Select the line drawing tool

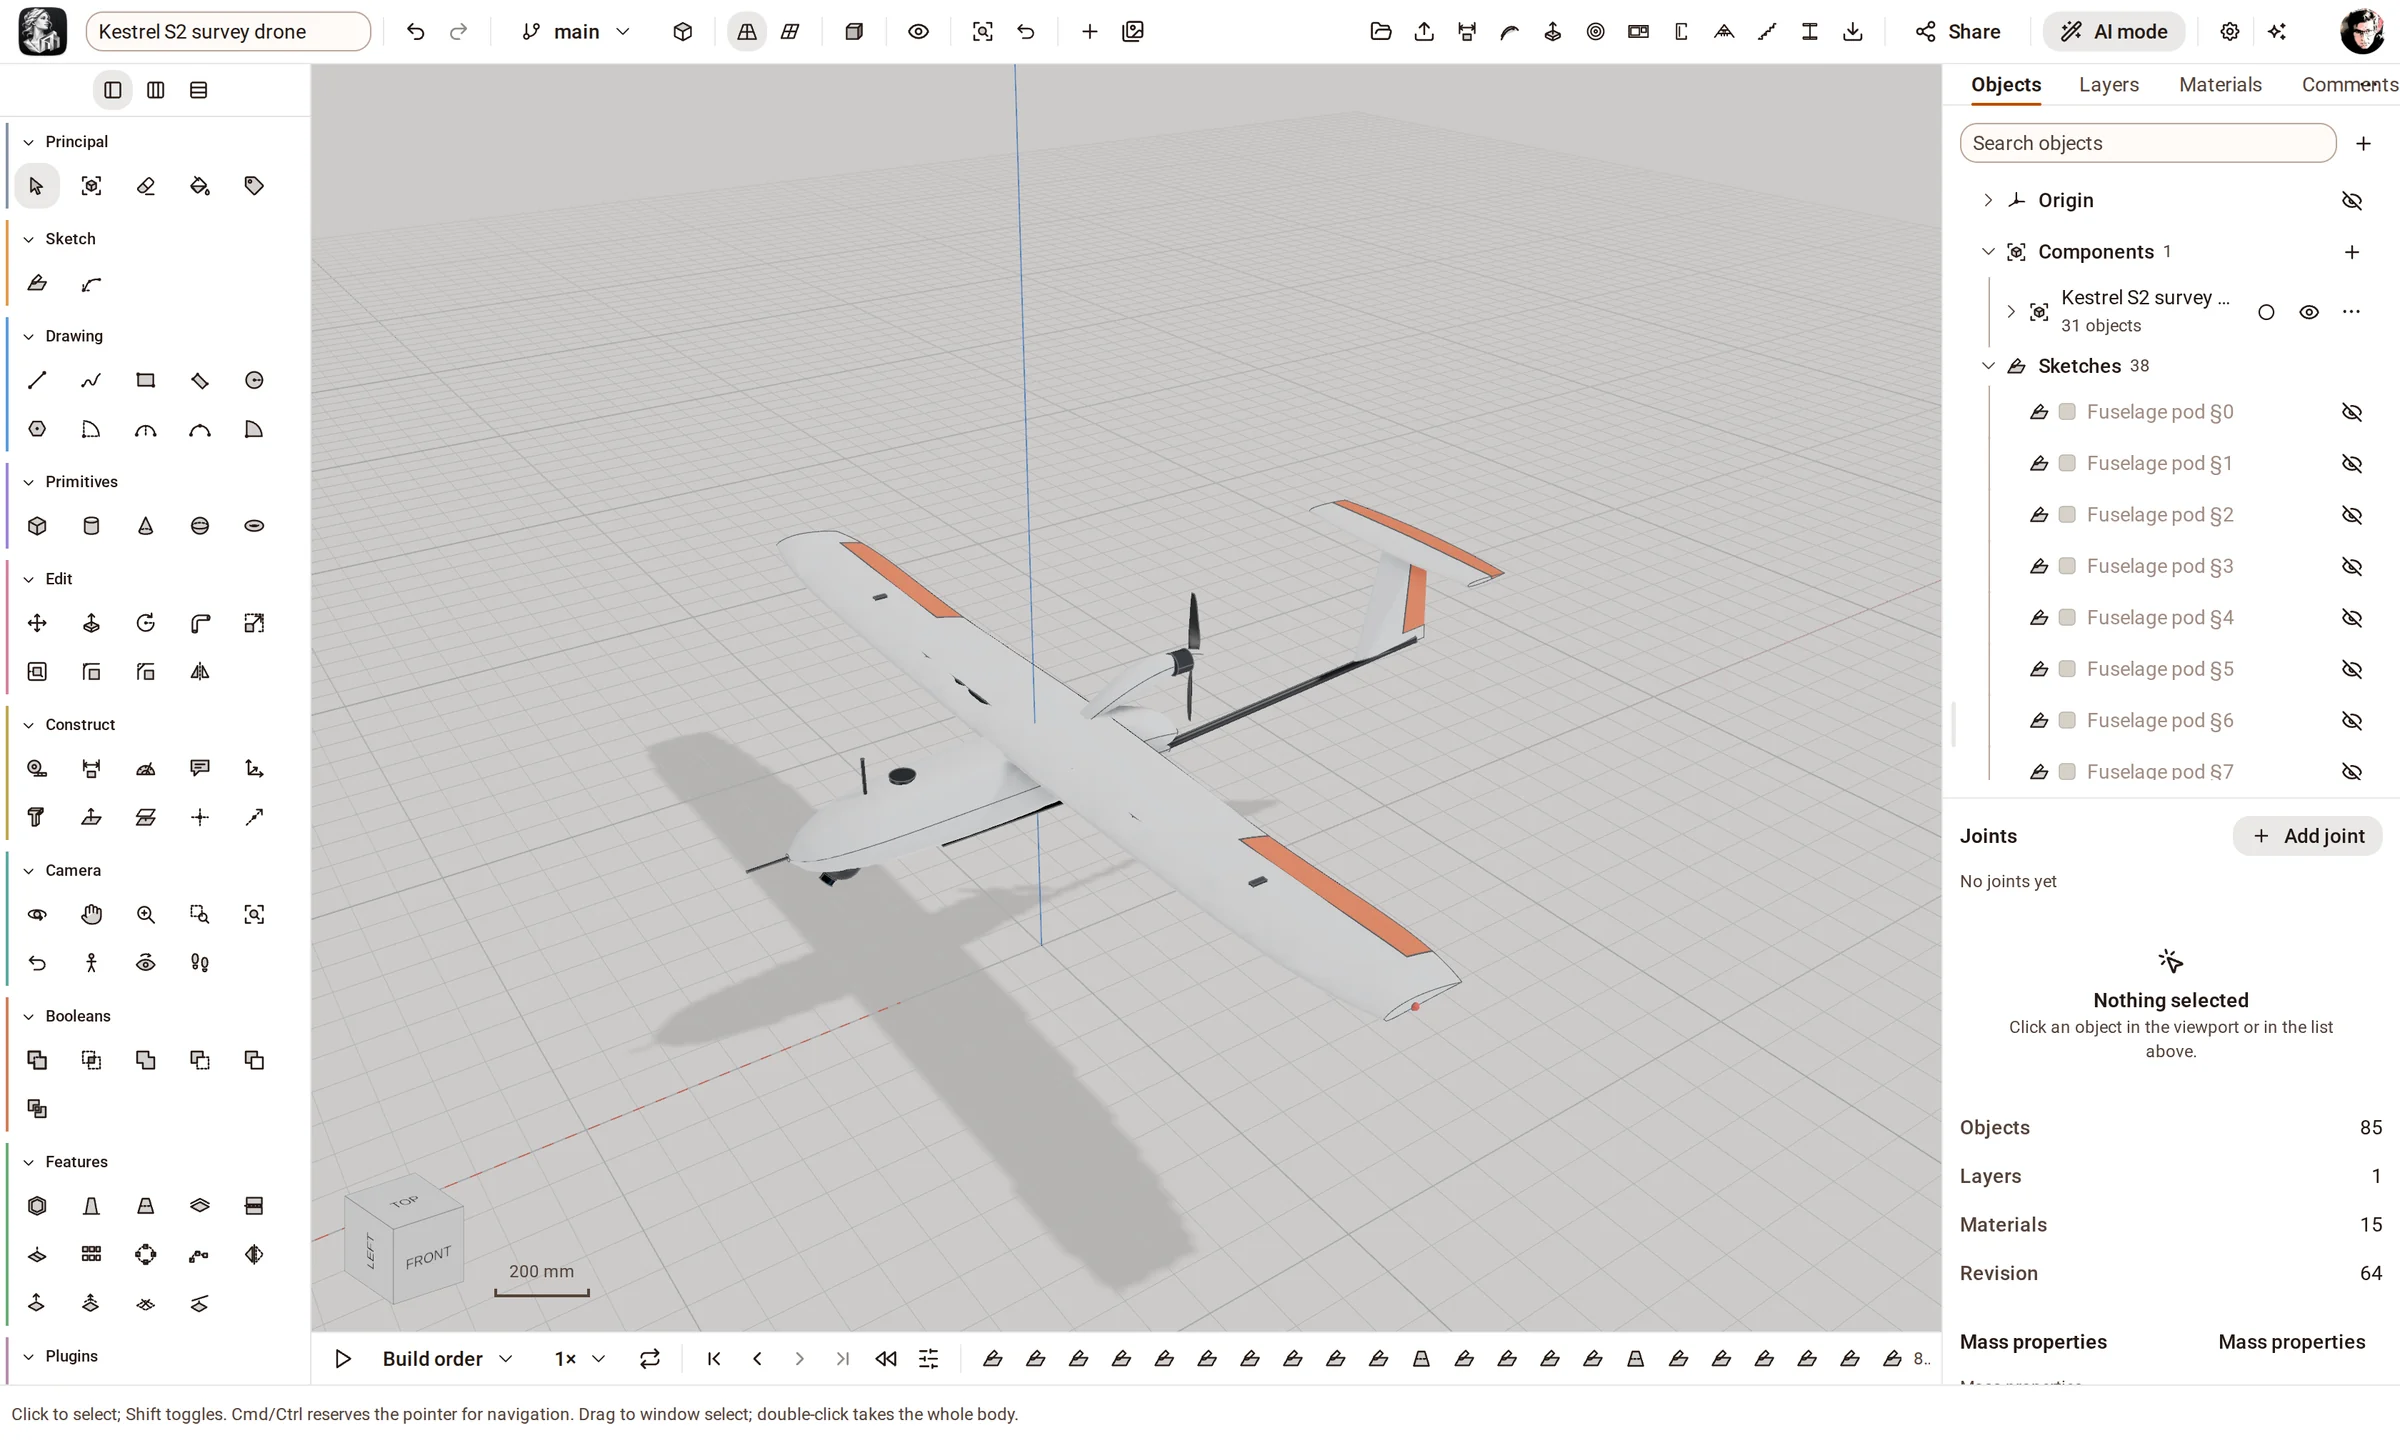pos(37,380)
